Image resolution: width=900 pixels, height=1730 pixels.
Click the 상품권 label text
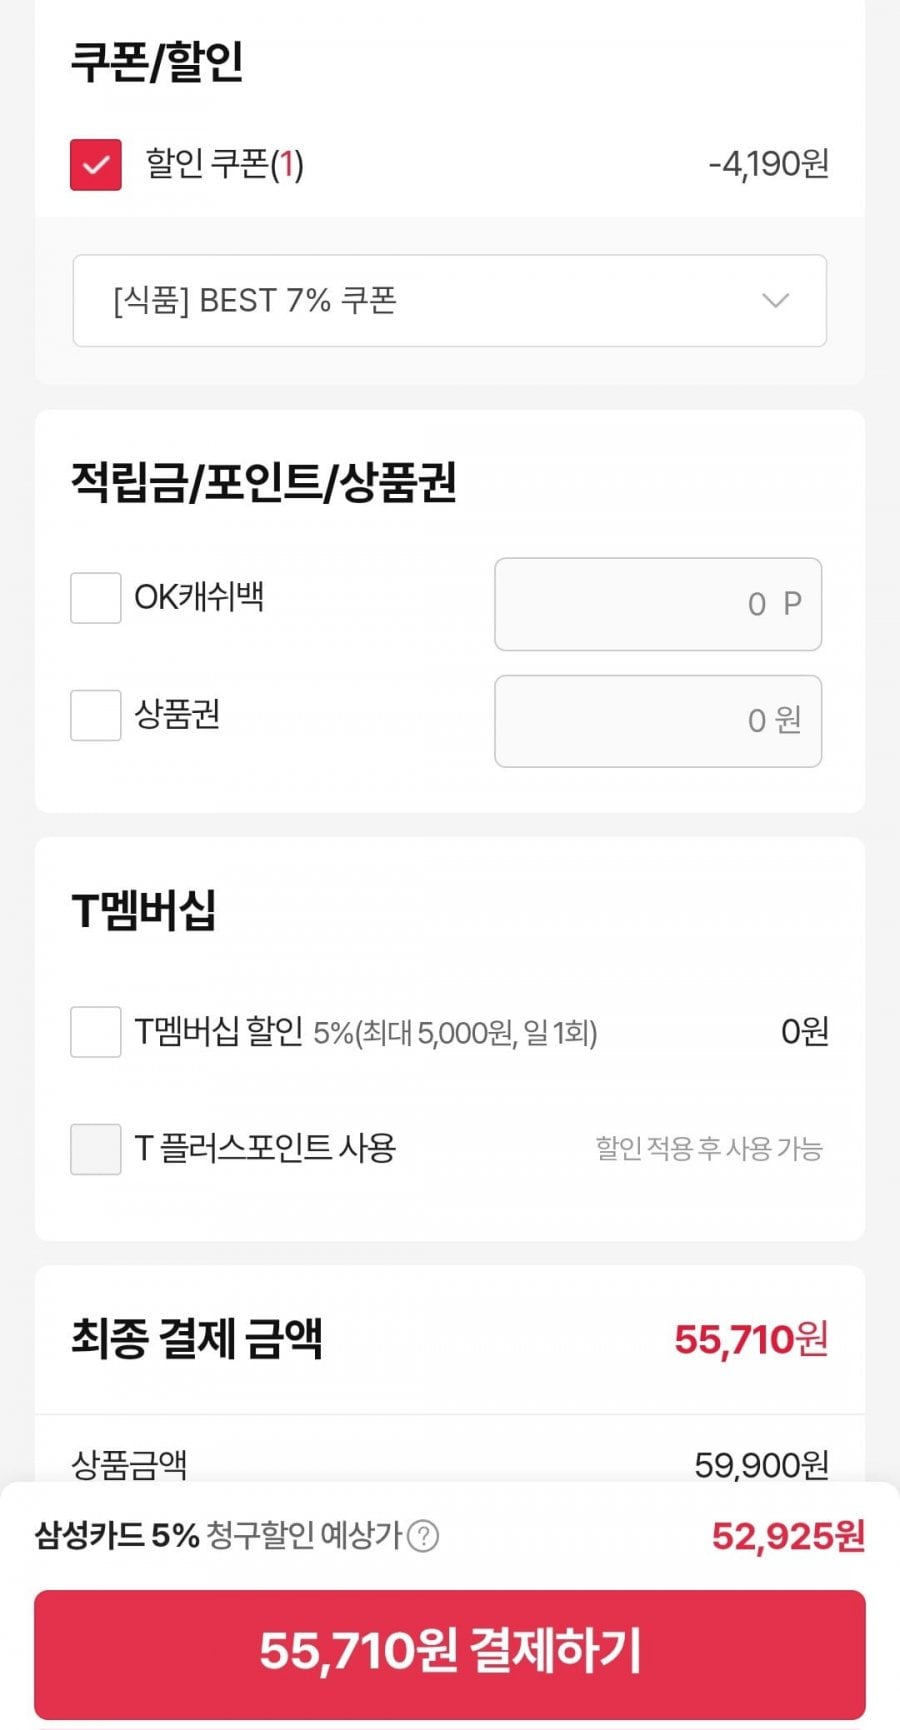click(x=177, y=715)
